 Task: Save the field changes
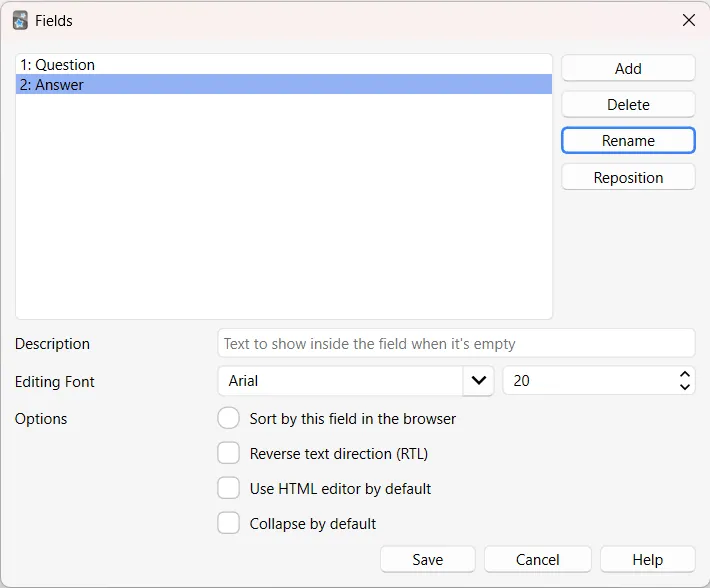point(427,559)
